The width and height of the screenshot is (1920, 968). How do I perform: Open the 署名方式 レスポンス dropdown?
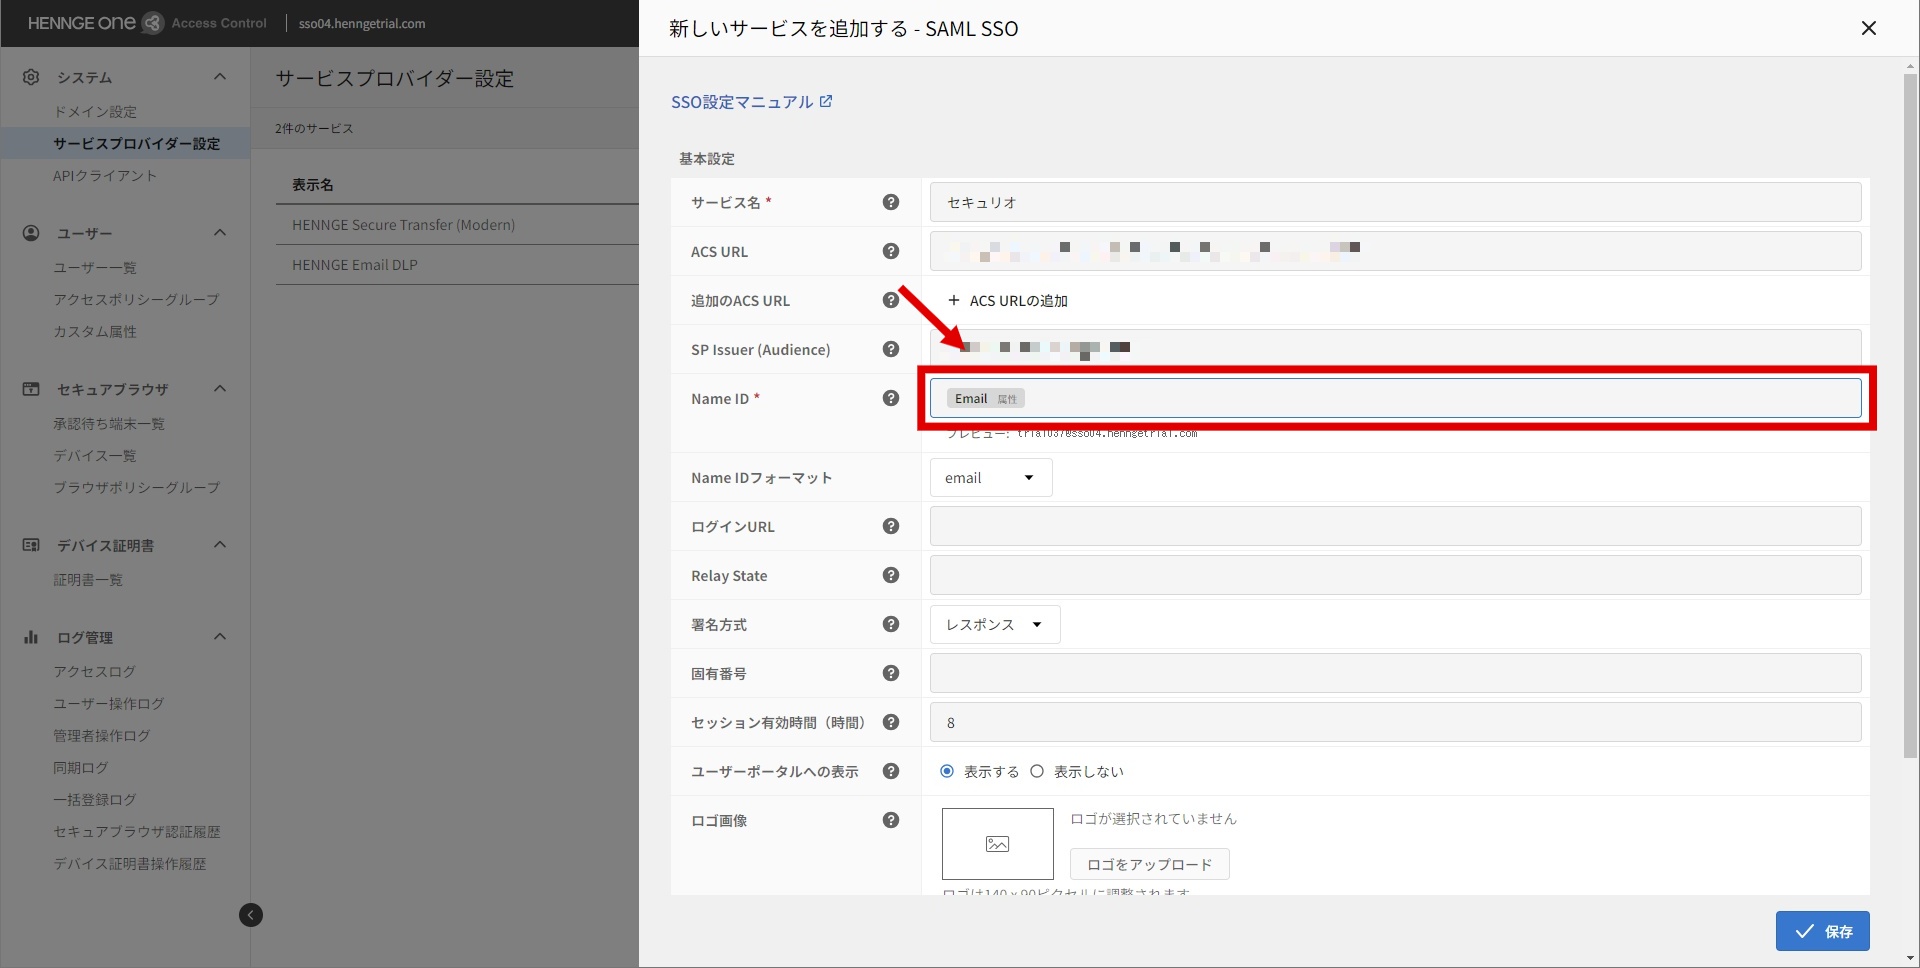(995, 624)
